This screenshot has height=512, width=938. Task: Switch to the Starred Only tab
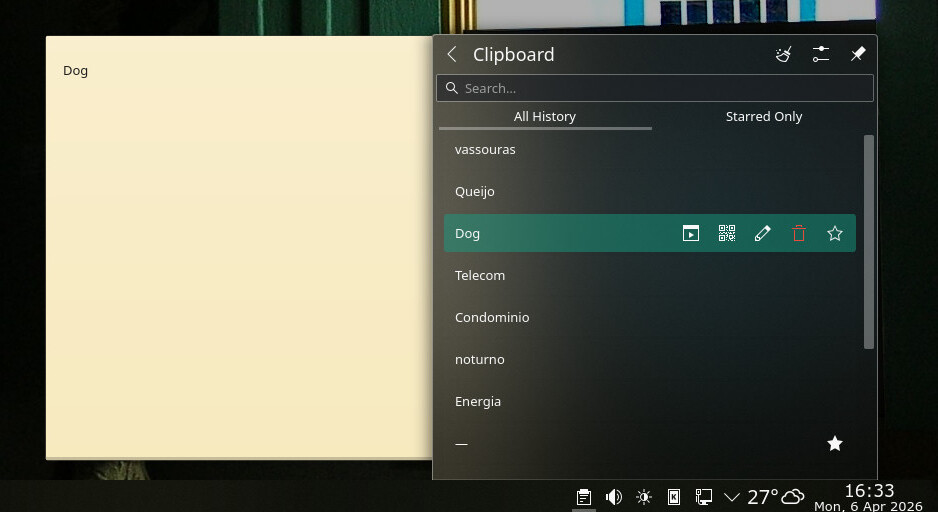point(764,117)
